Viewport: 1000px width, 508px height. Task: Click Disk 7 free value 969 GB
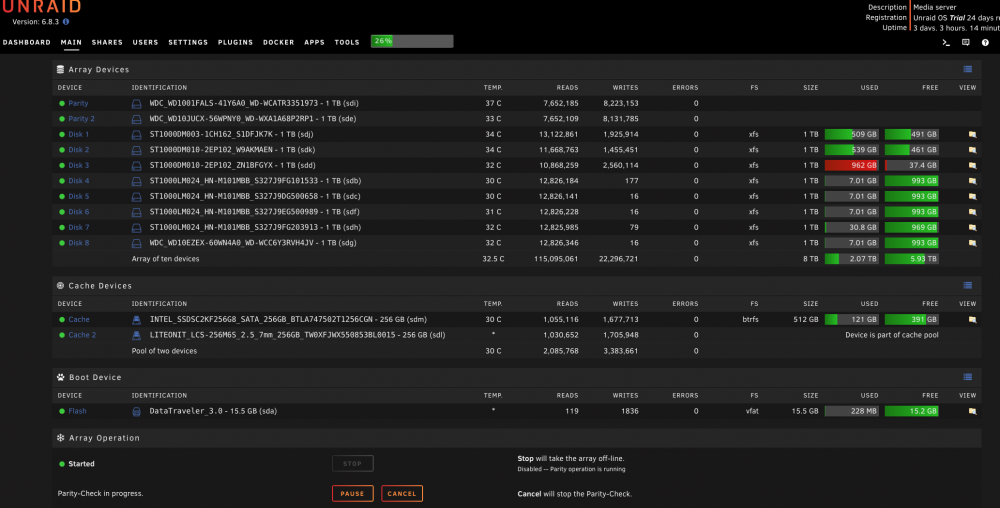point(911,227)
